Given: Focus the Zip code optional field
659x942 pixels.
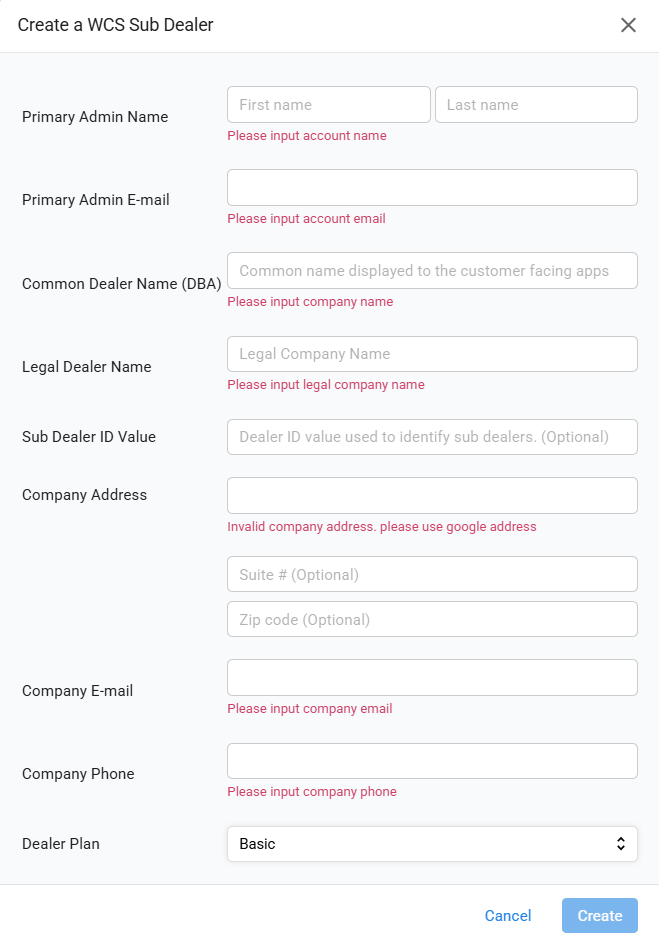Looking at the screenshot, I should pos(432,619).
